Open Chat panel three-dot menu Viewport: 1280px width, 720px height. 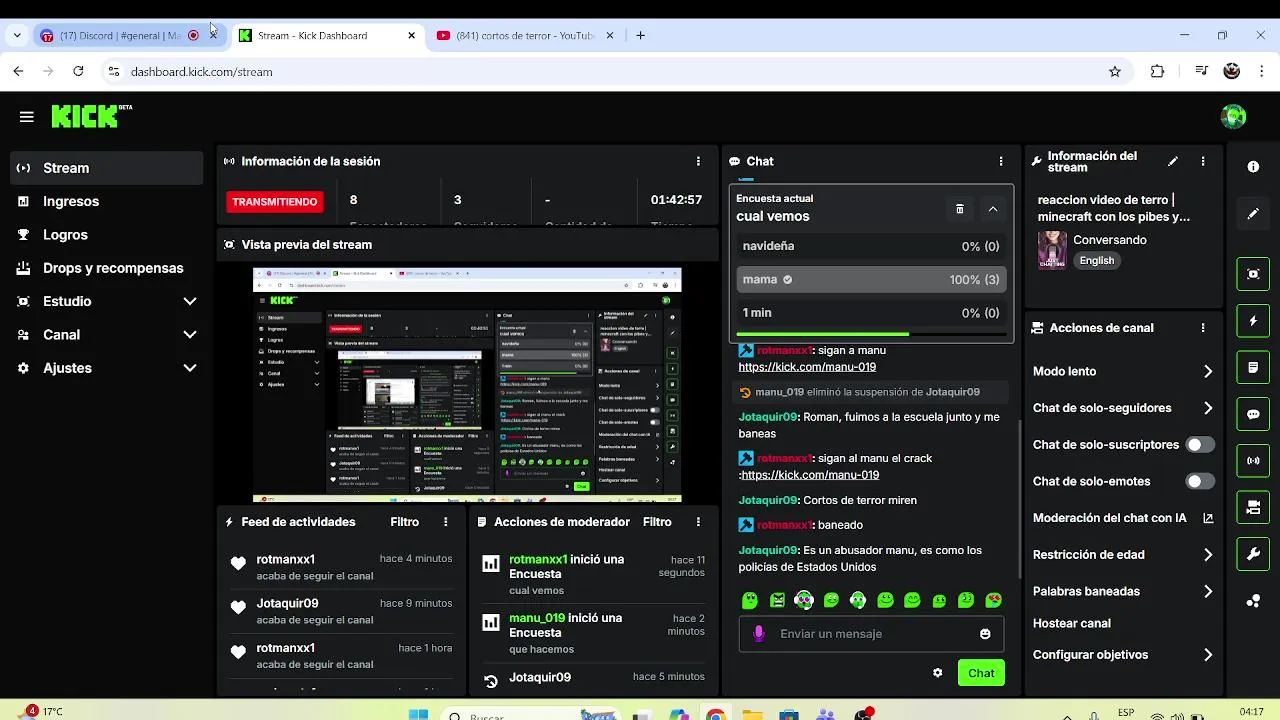tap(1001, 161)
